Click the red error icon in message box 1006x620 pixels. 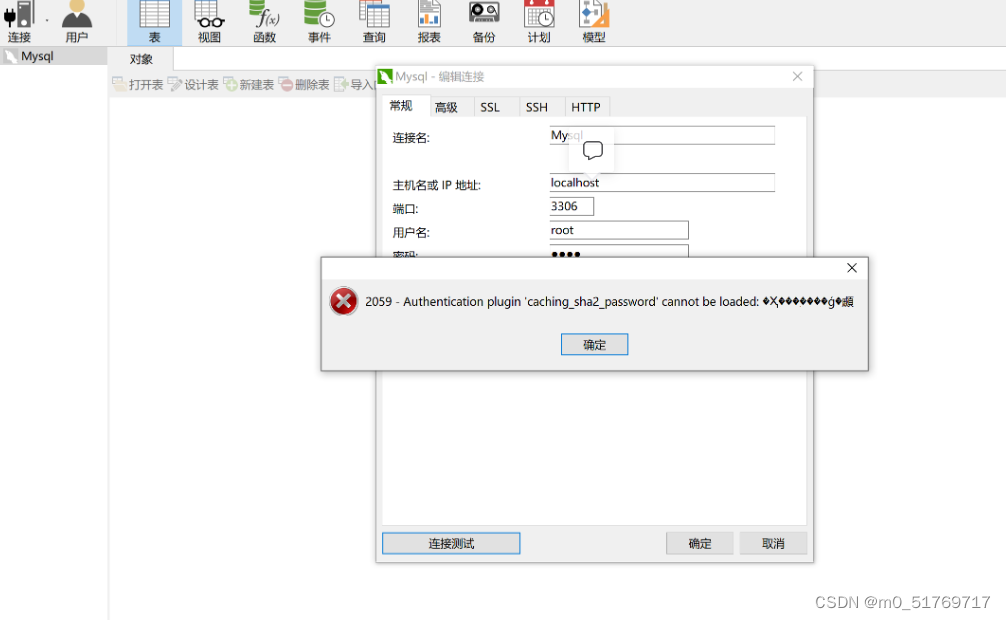click(x=344, y=301)
